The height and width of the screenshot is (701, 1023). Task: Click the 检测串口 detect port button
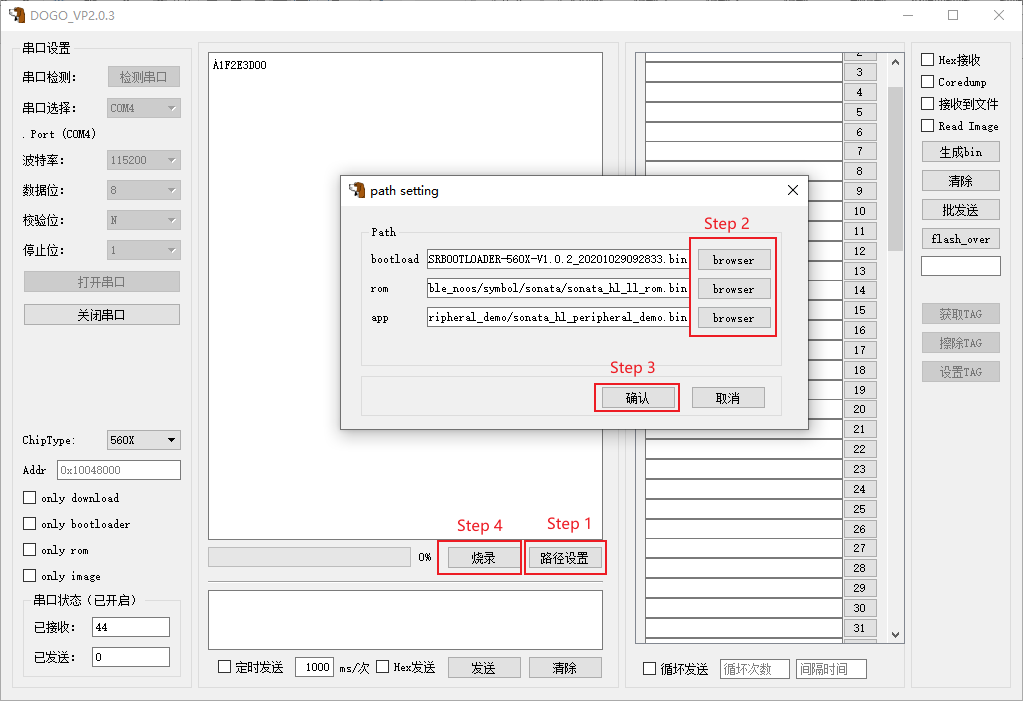coord(144,77)
